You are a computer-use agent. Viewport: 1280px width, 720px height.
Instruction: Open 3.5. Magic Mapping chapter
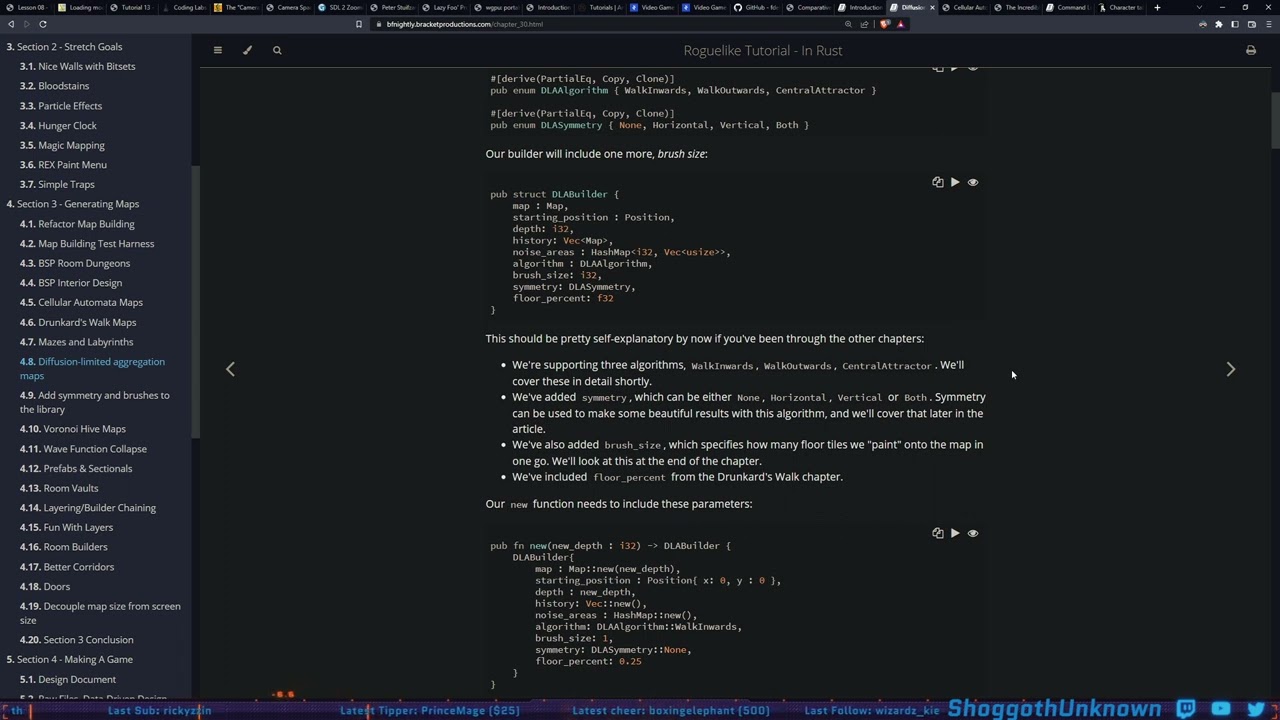point(62,145)
